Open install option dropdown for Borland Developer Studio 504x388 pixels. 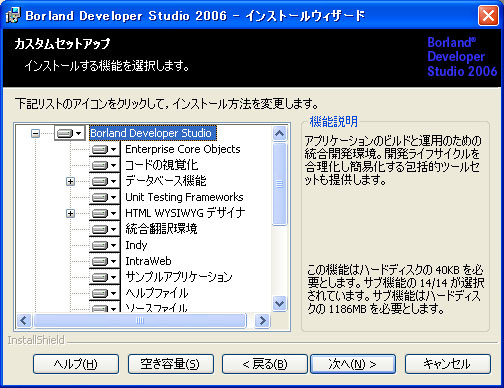point(70,133)
